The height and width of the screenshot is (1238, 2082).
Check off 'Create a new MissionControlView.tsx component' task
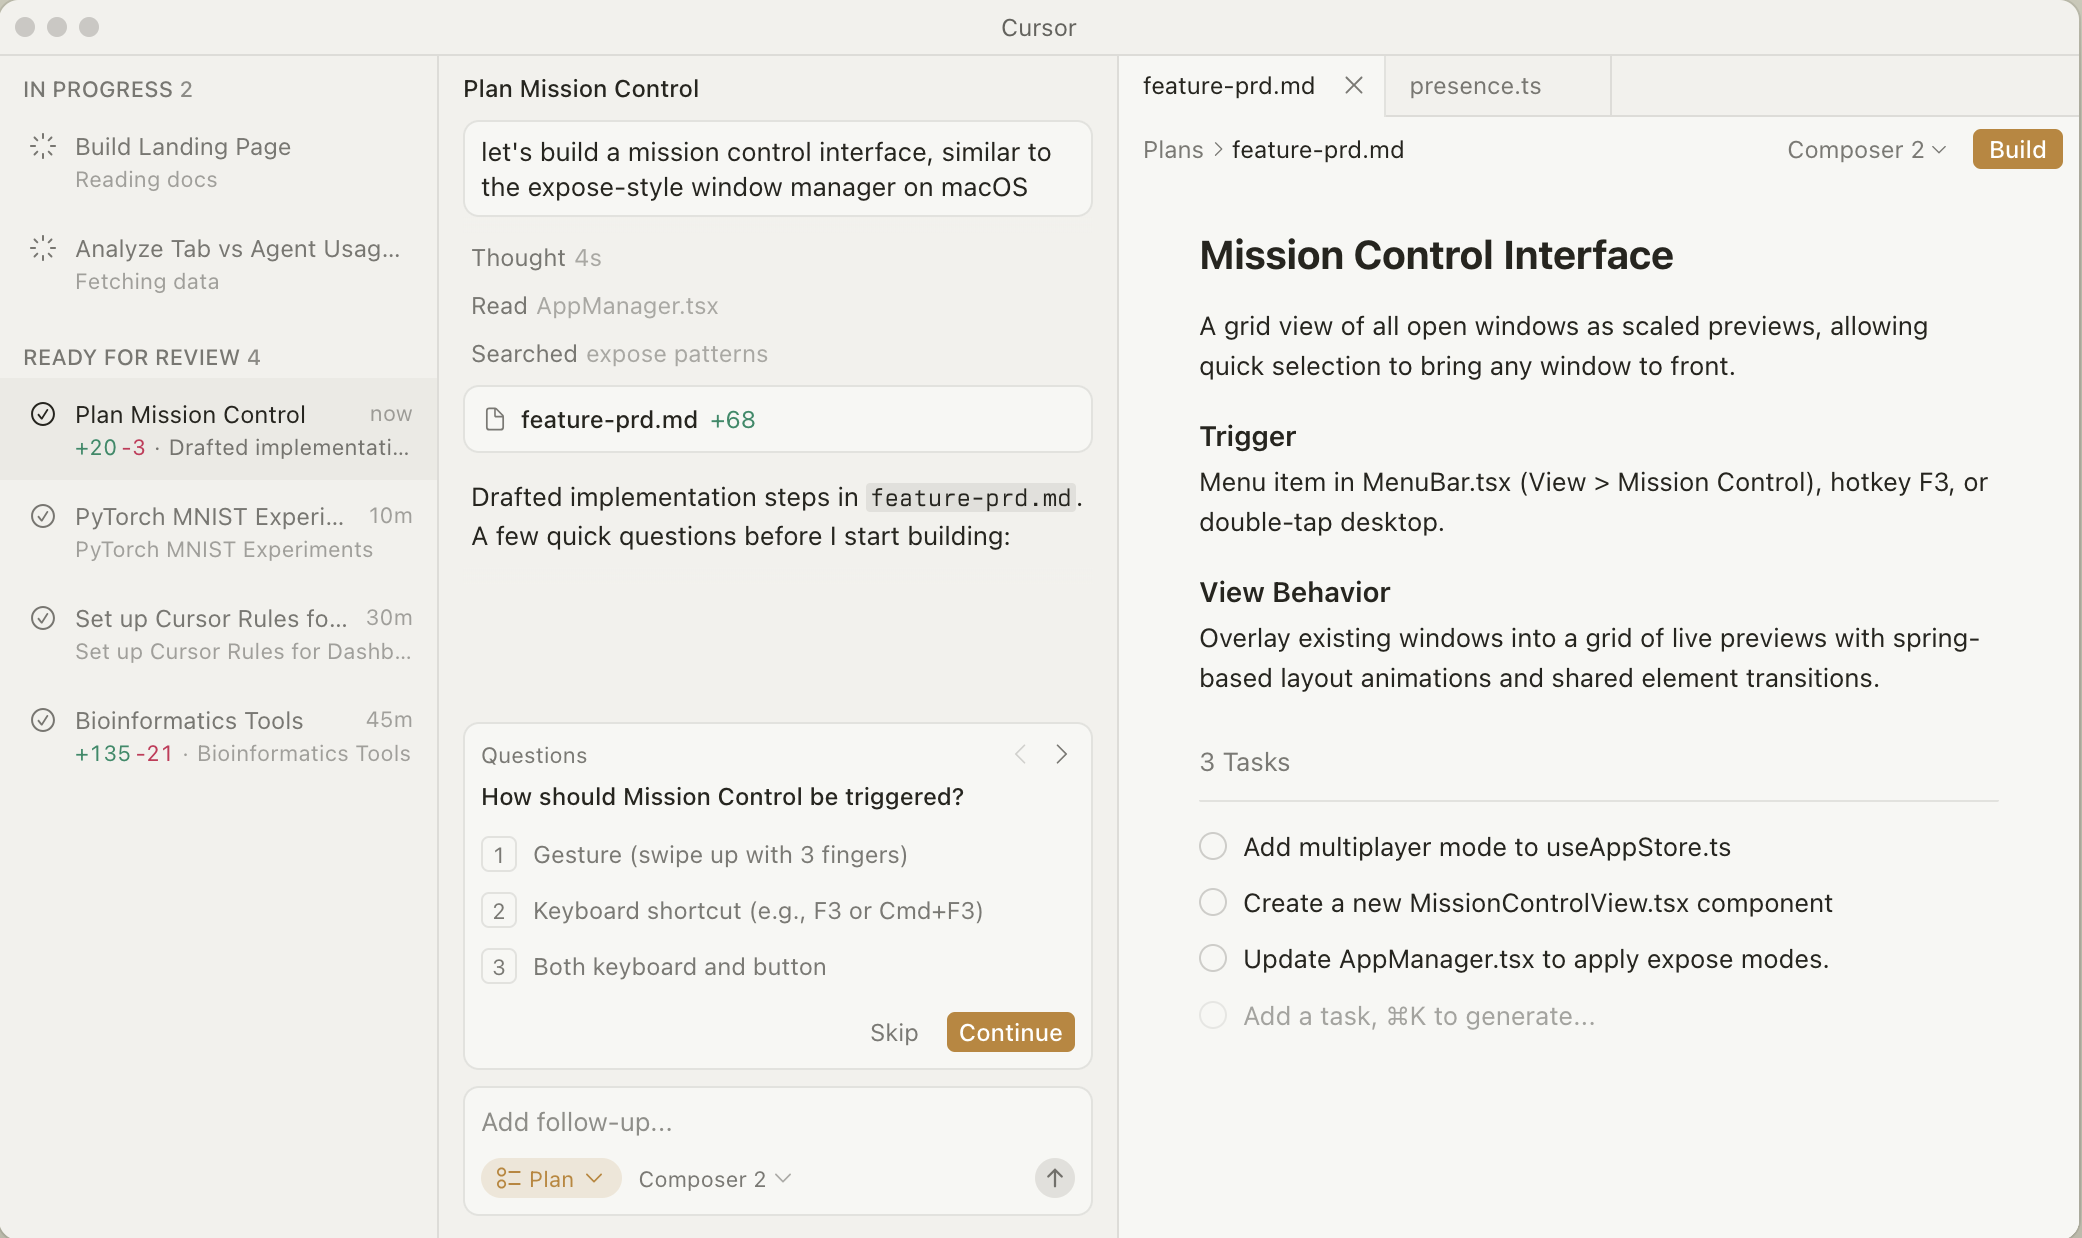(1213, 903)
